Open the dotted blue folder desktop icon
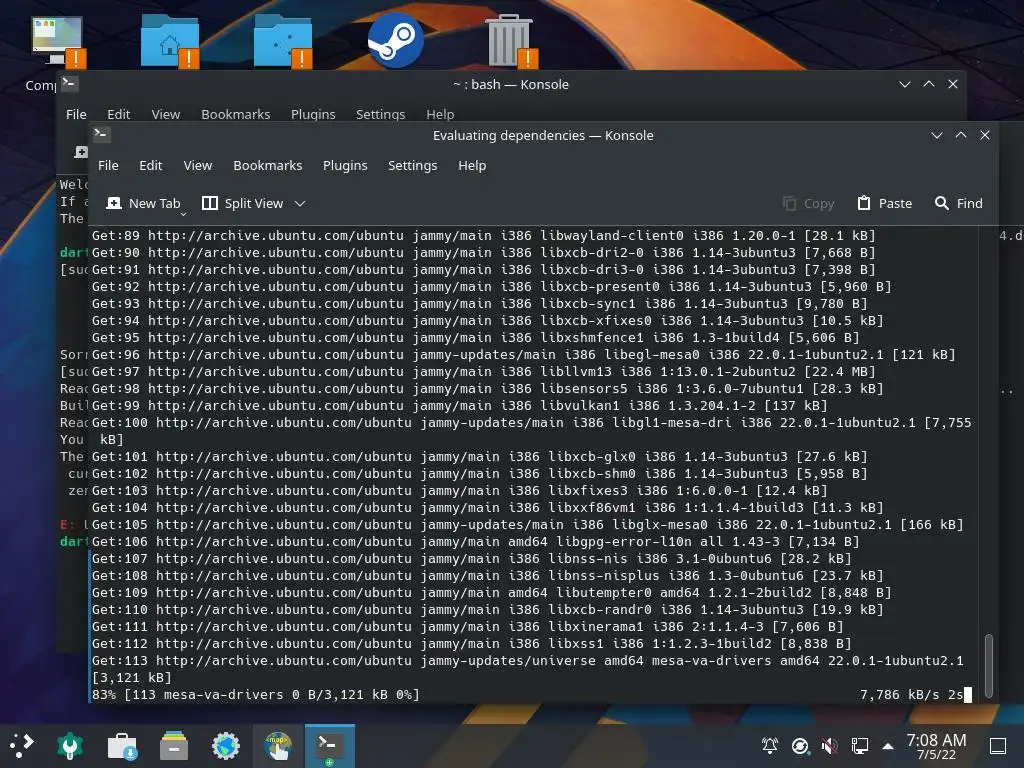 283,42
